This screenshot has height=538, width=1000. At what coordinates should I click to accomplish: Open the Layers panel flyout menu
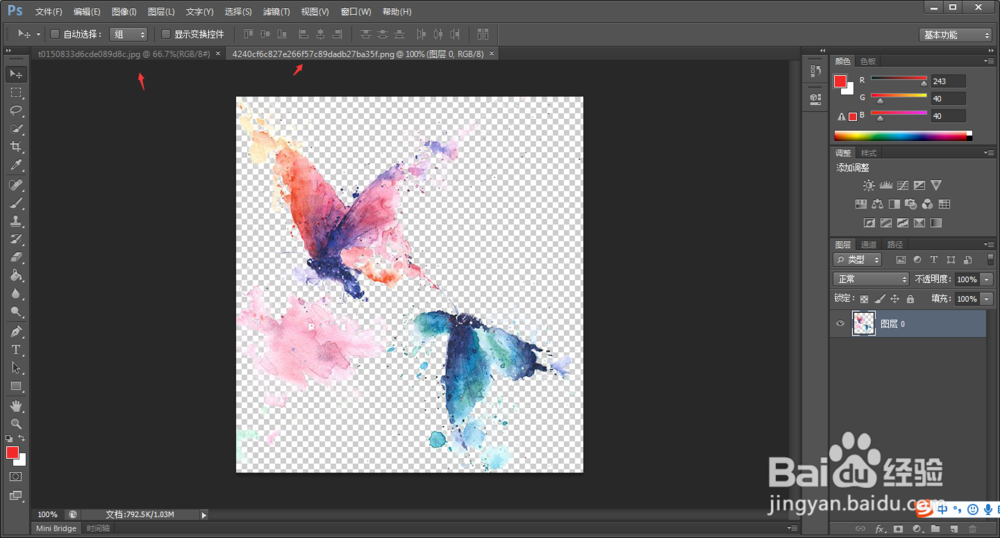tap(989, 244)
